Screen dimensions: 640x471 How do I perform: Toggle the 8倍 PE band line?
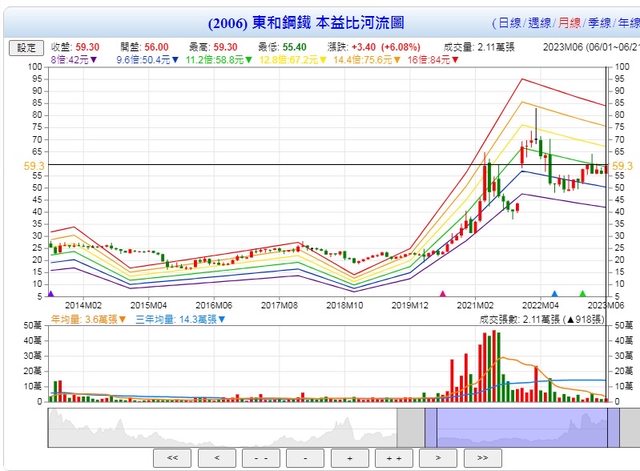[x=71, y=59]
